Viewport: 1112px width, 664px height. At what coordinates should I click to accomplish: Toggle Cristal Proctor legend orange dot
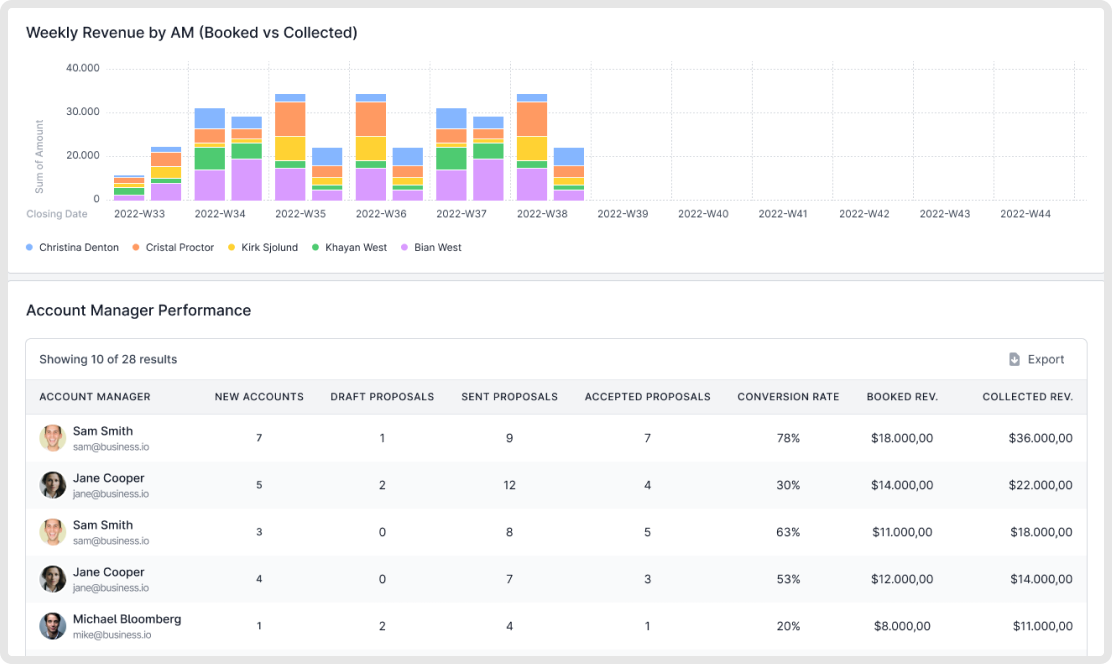(x=135, y=248)
